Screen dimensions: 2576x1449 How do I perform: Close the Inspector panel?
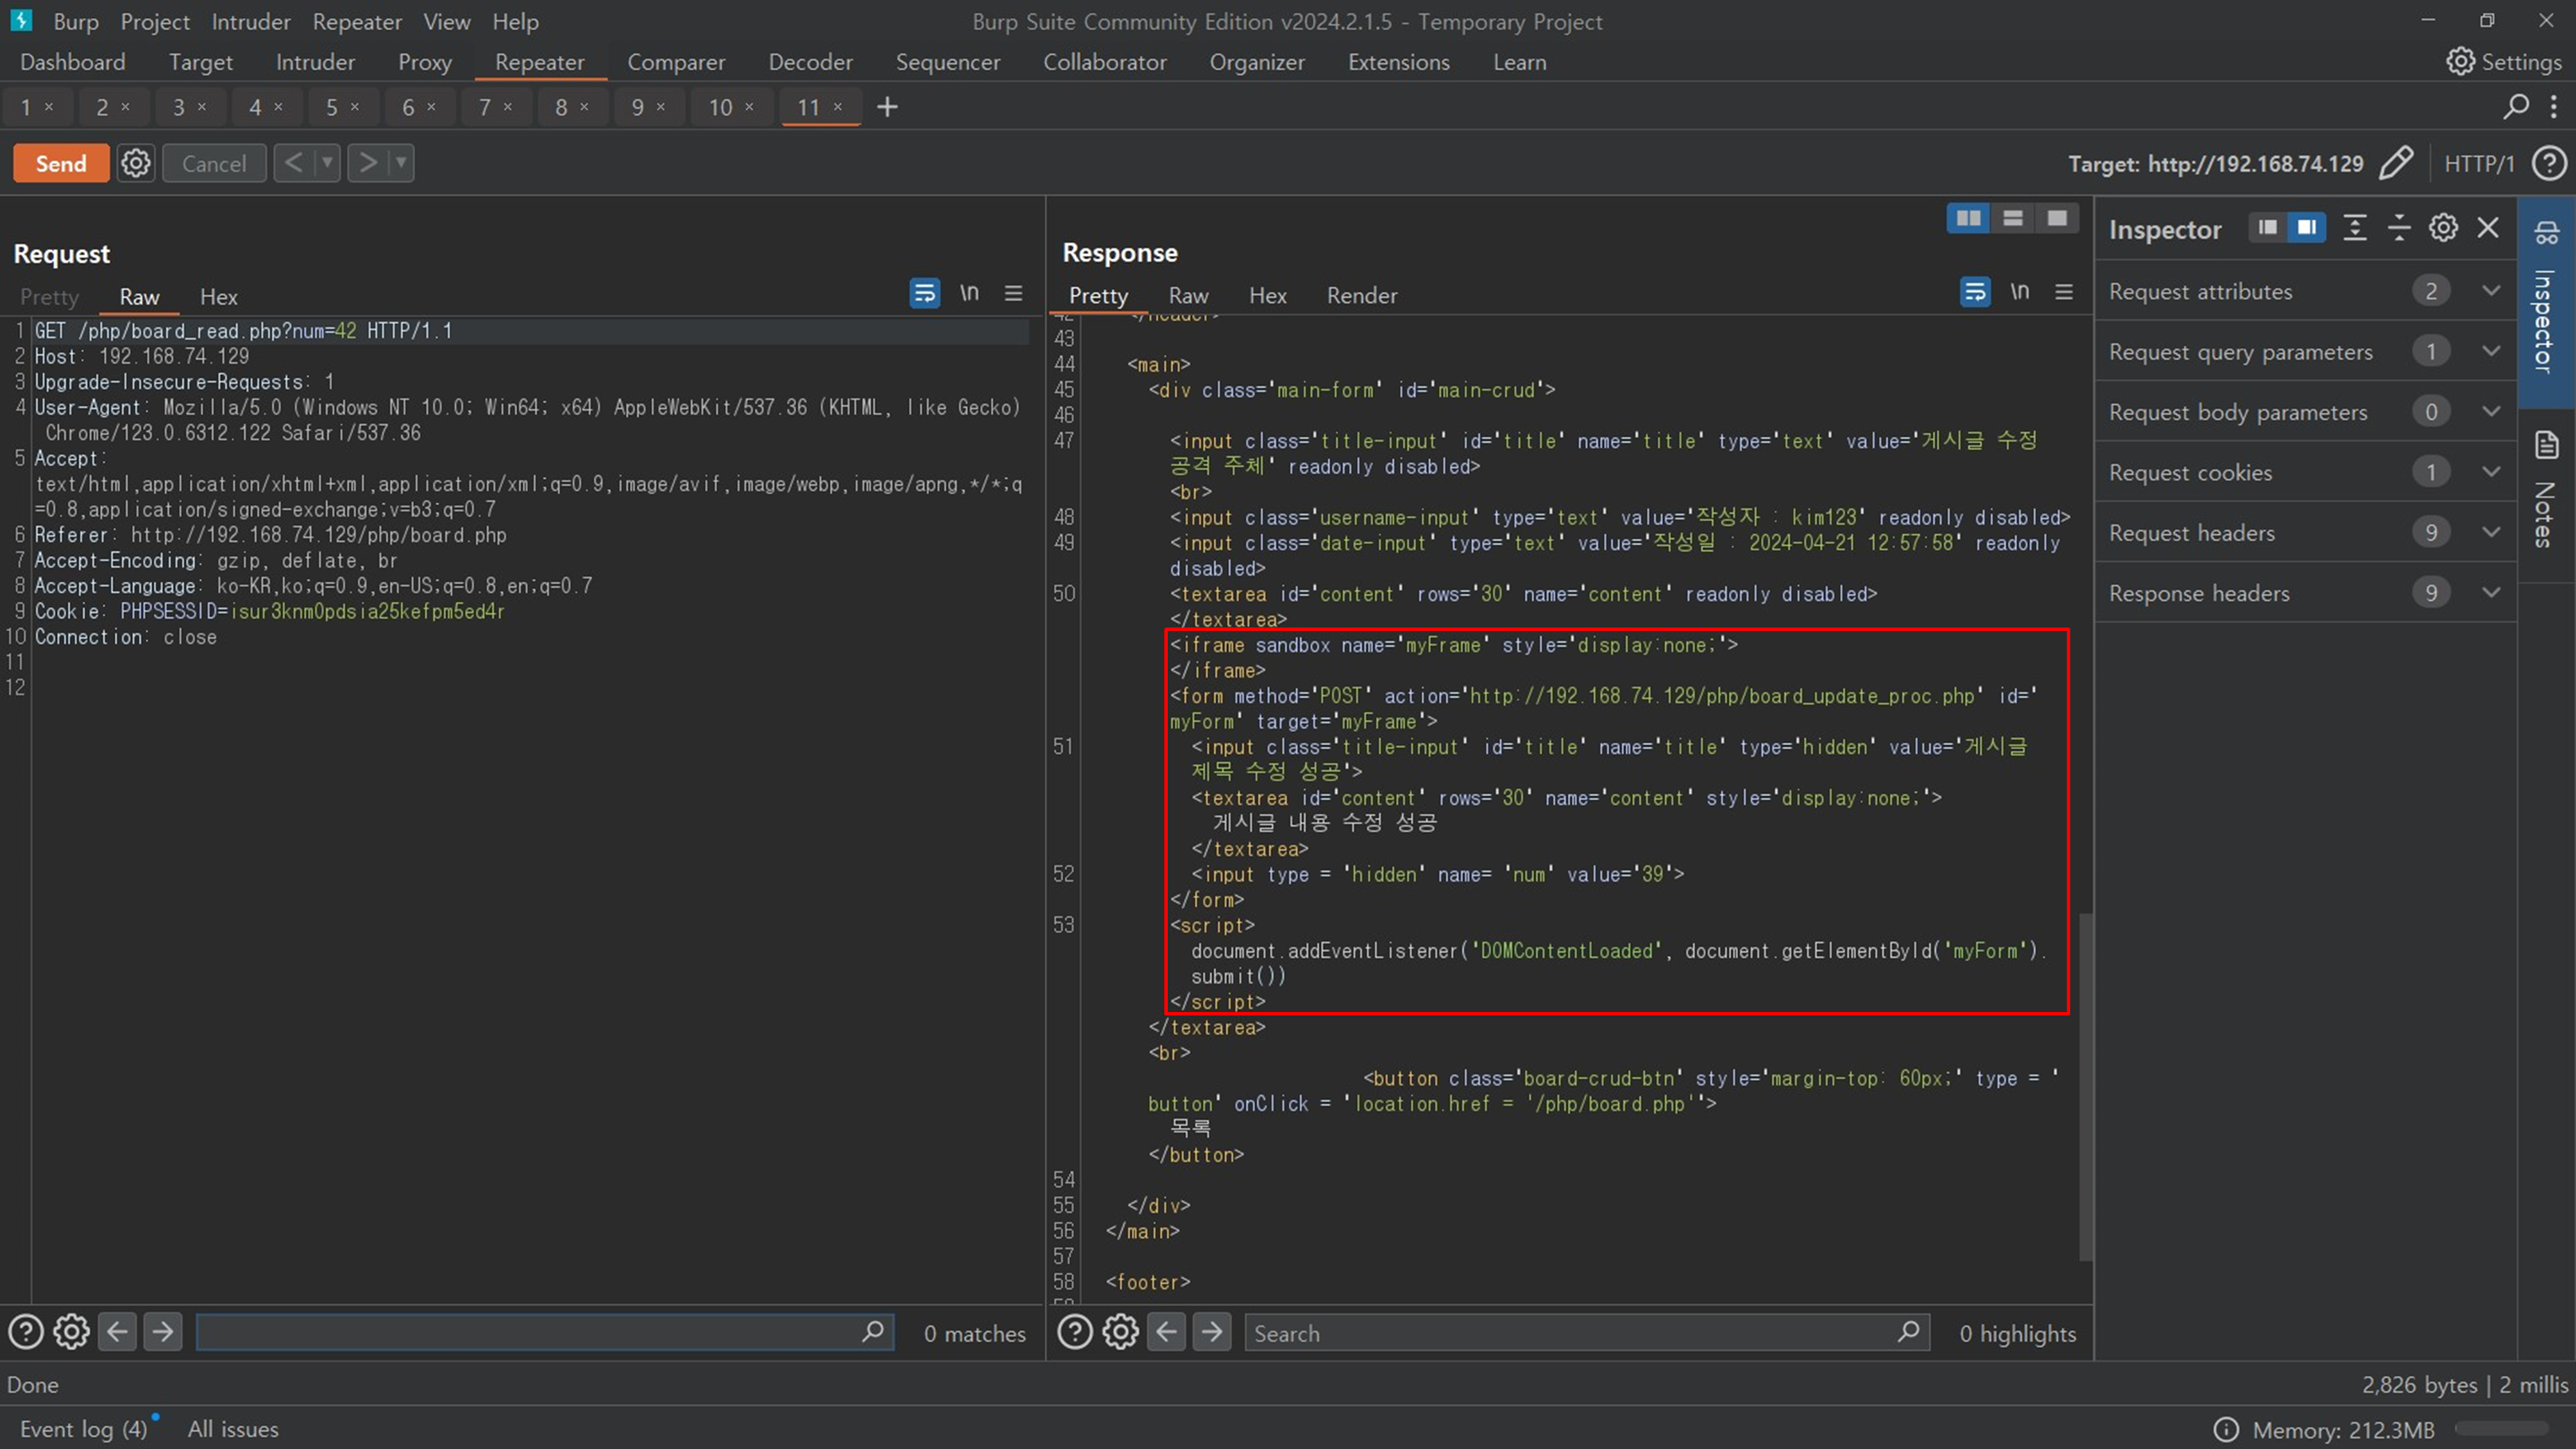coord(2488,228)
